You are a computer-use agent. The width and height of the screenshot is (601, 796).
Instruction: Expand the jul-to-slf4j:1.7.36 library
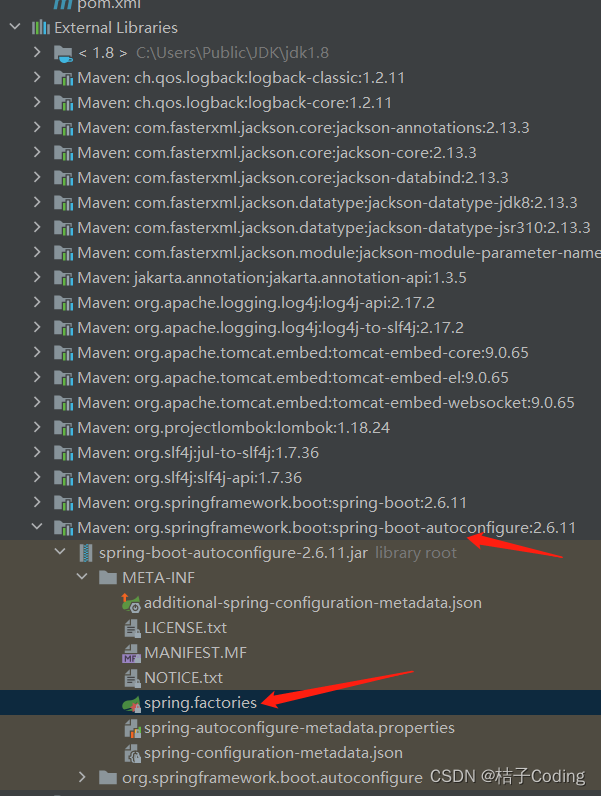pyautogui.click(x=37, y=452)
